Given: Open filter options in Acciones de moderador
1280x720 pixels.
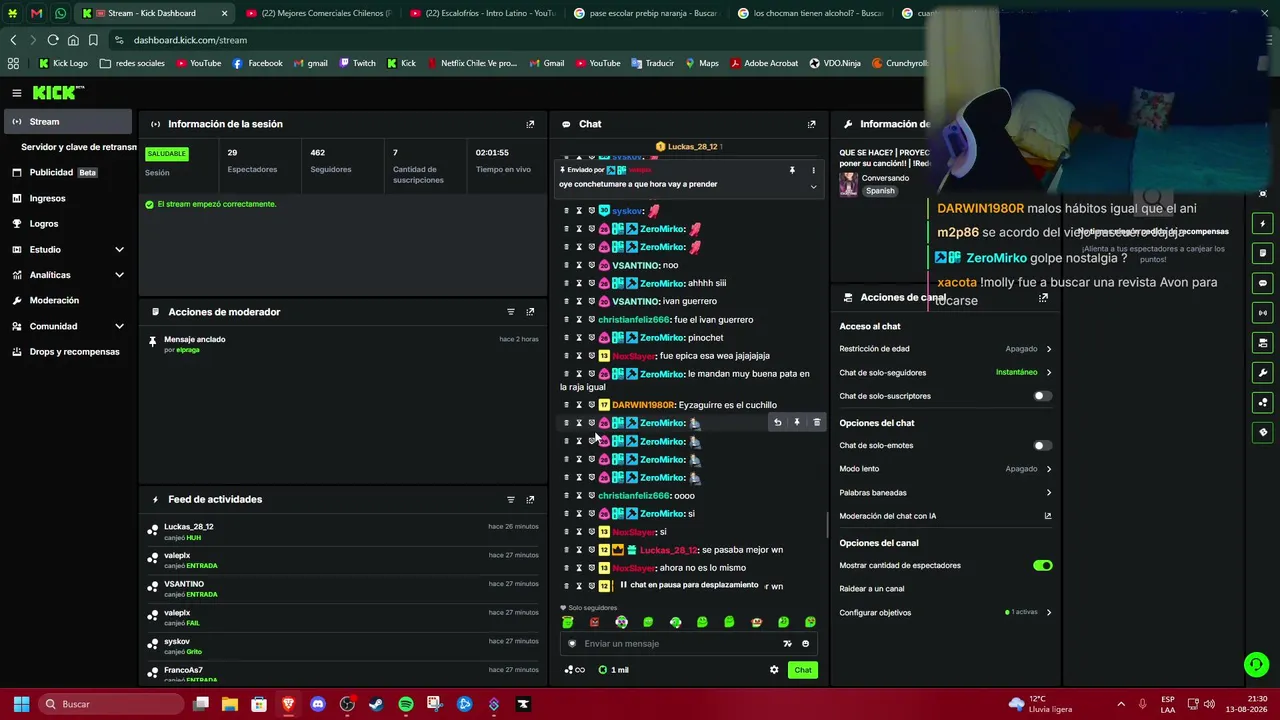Looking at the screenshot, I should pos(511,312).
